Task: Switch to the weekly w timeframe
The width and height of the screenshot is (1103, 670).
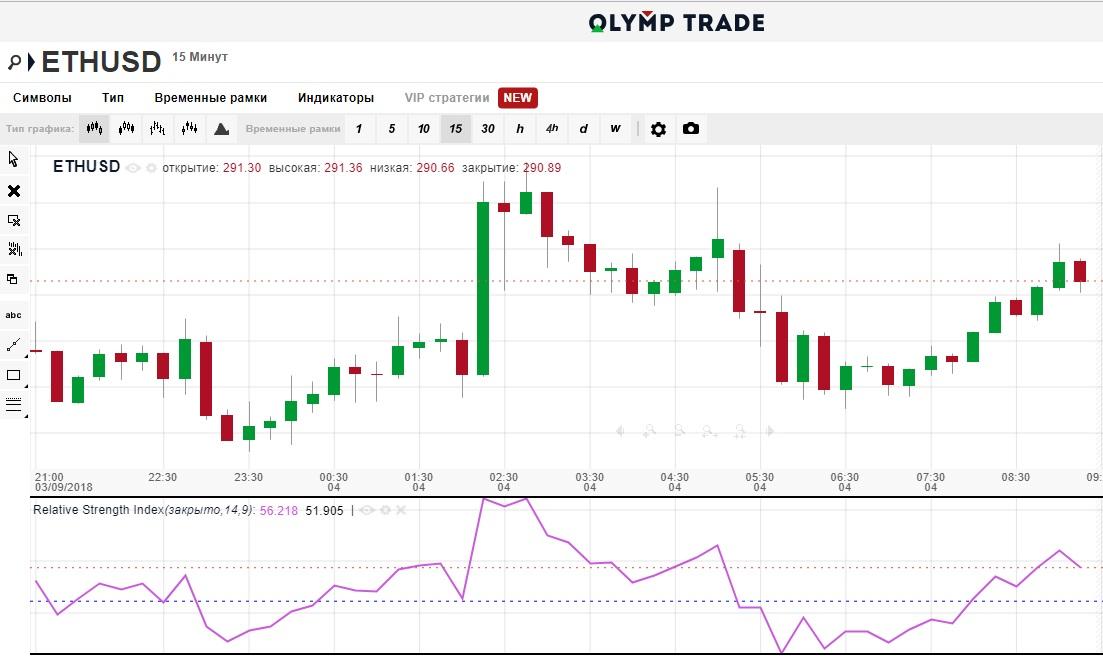Action: coord(616,129)
